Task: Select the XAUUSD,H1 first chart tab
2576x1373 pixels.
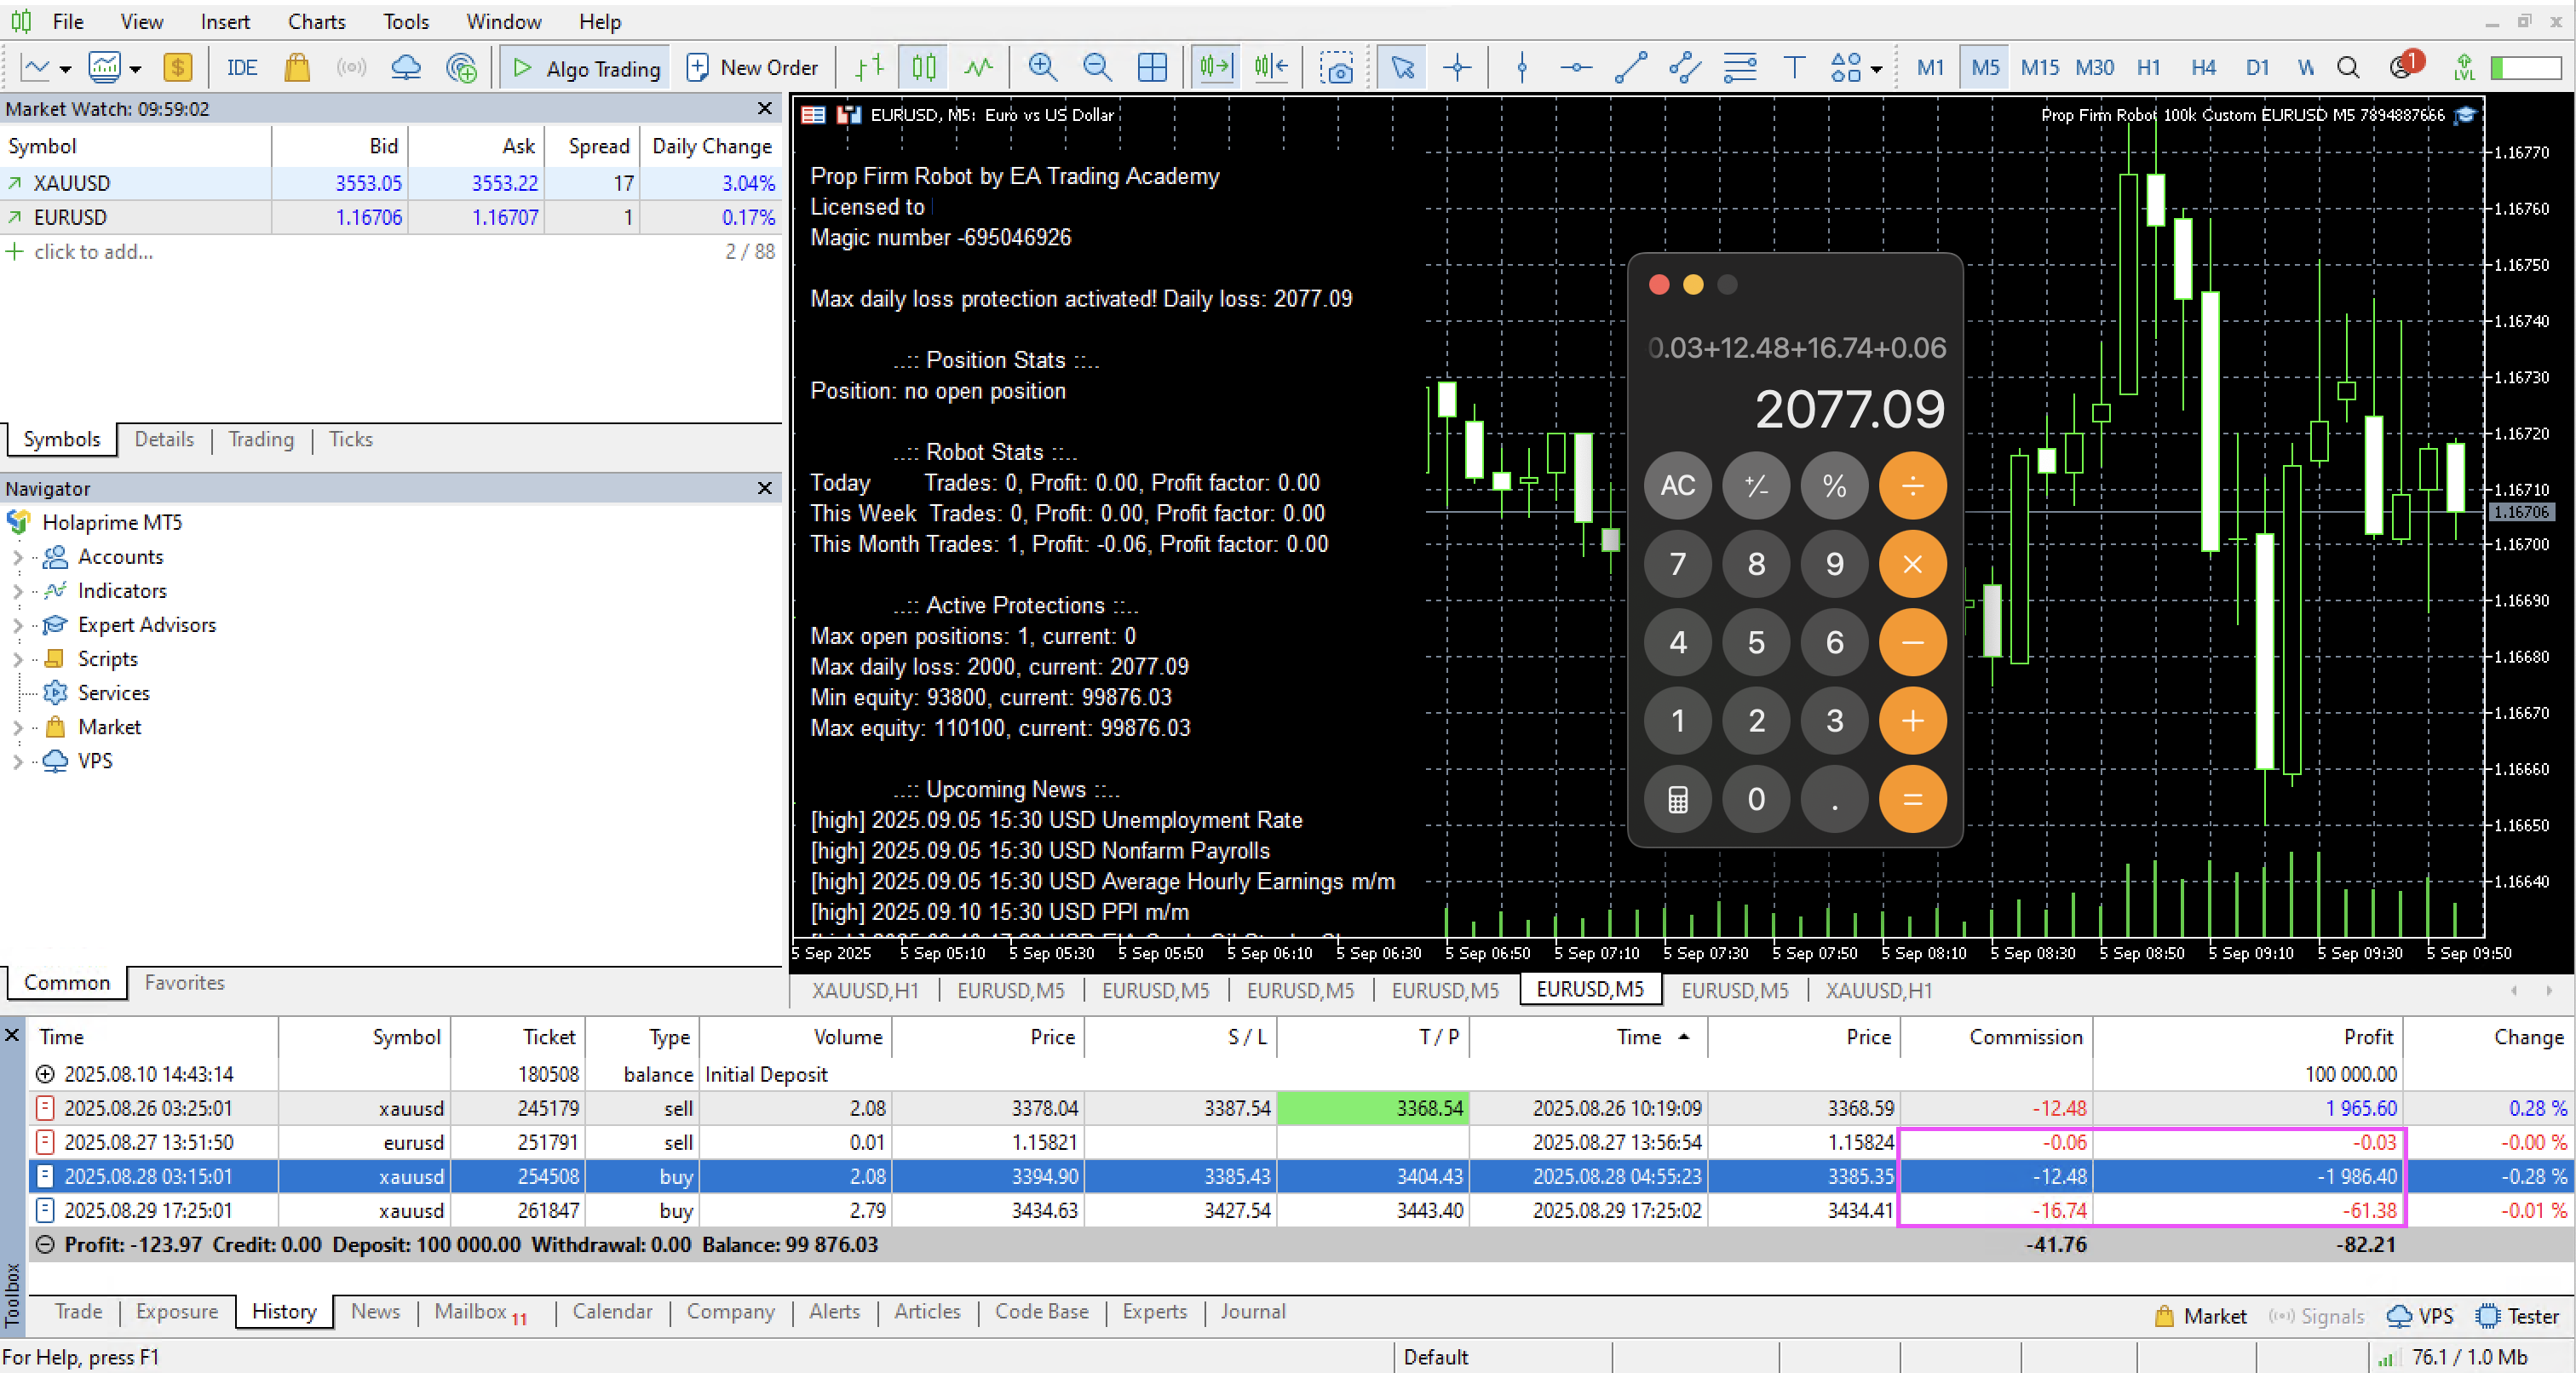Action: coord(865,990)
